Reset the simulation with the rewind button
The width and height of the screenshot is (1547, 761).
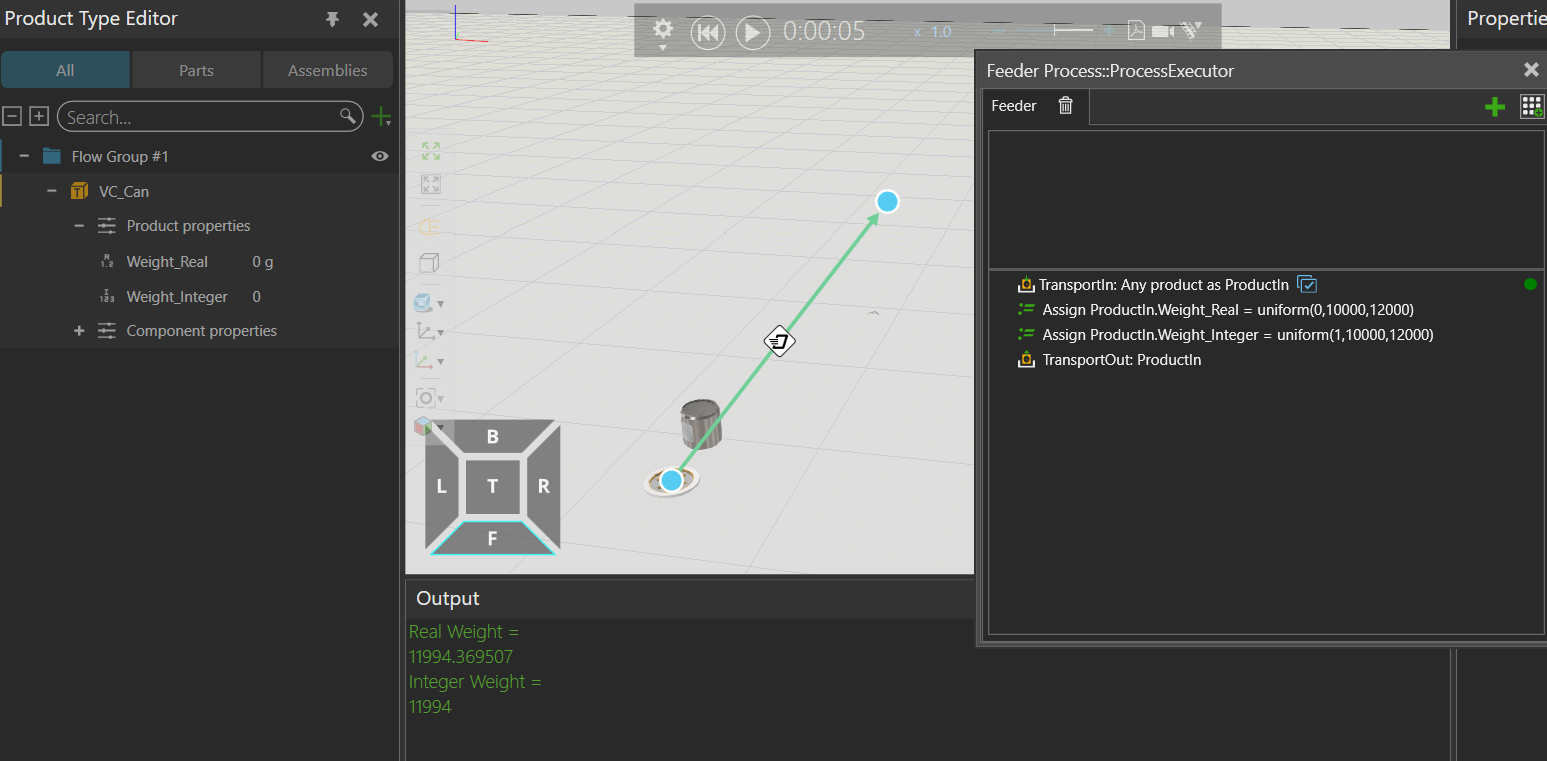click(x=708, y=32)
